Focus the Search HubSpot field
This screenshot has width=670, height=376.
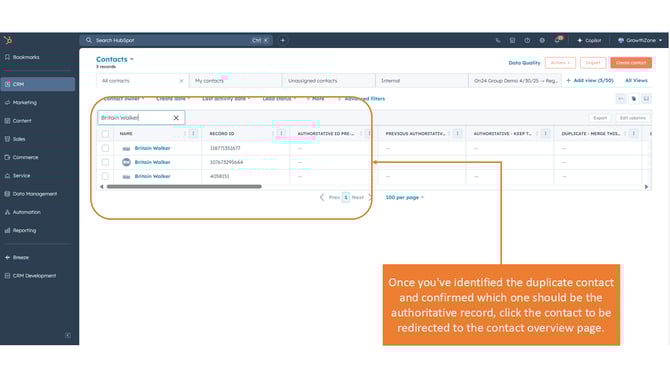(x=176, y=40)
